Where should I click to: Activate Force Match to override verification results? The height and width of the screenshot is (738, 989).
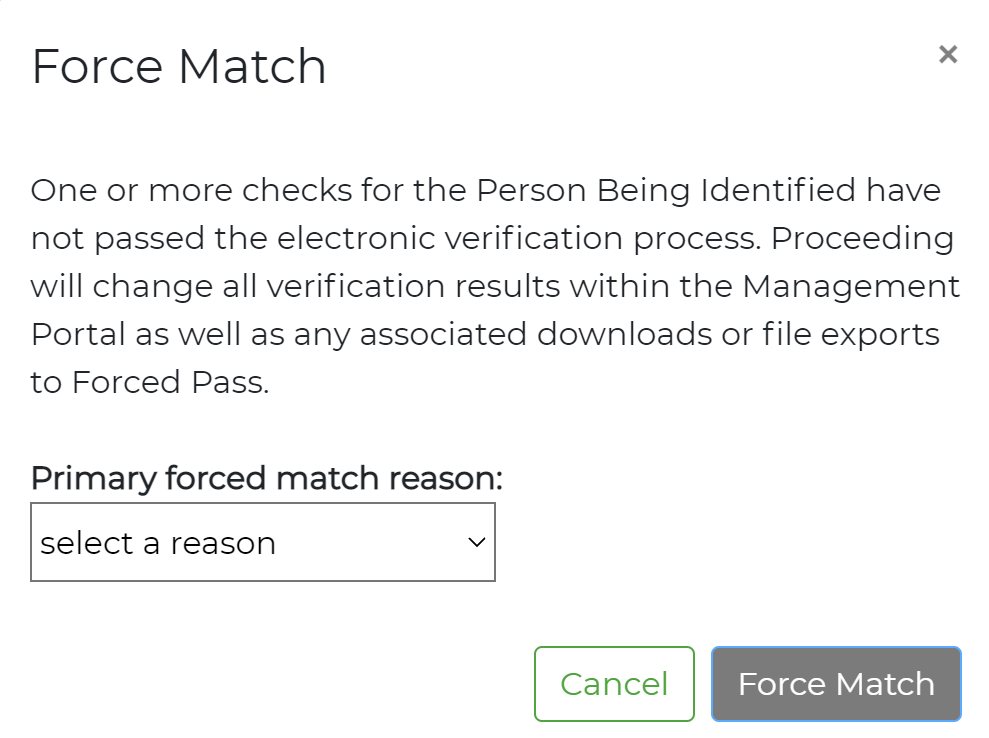tap(836, 683)
